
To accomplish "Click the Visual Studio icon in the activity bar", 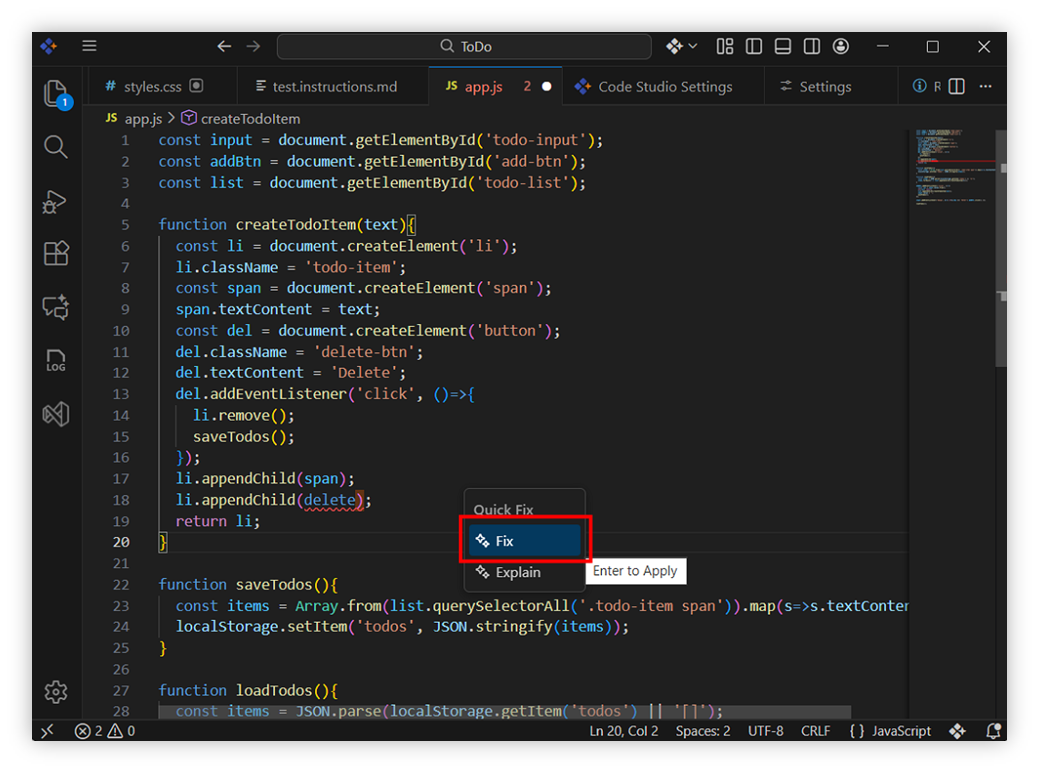I will pyautogui.click(x=56, y=413).
